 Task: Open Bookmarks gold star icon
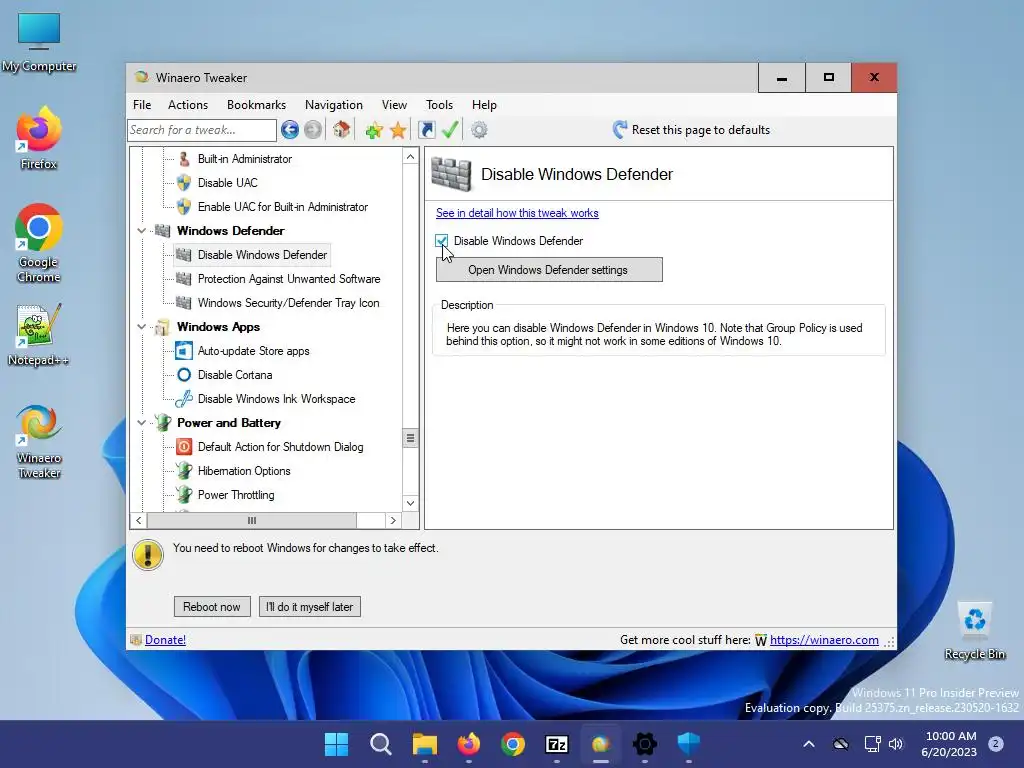click(398, 130)
